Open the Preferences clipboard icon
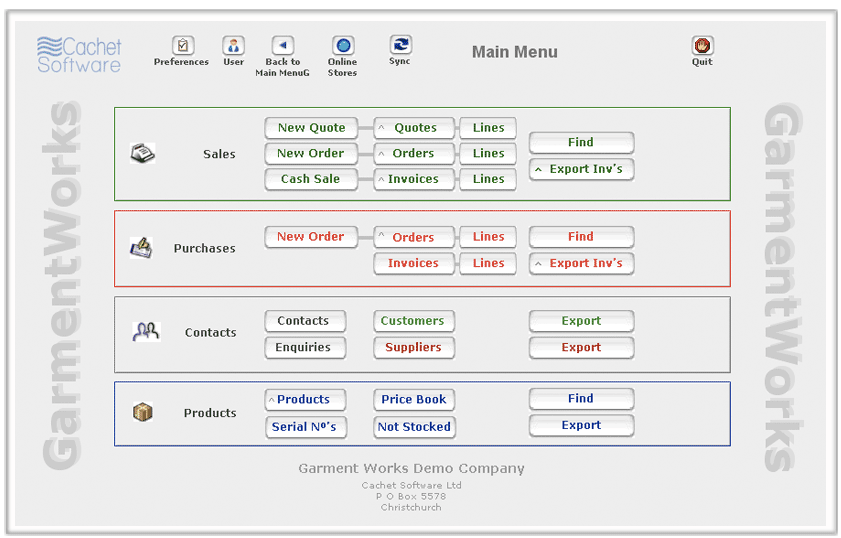Screen dimensions: 841x538 point(182,45)
